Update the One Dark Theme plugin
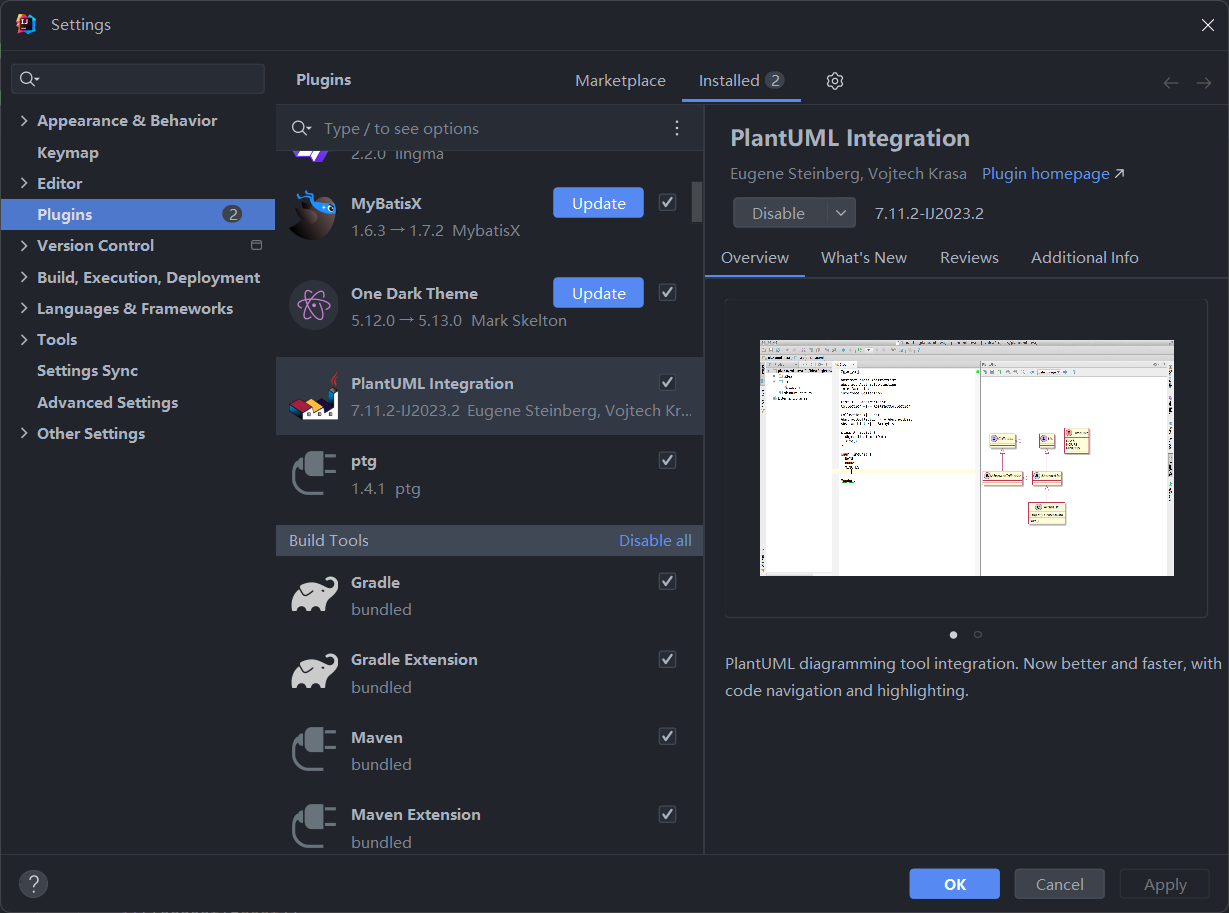The width and height of the screenshot is (1229, 913). (x=598, y=293)
